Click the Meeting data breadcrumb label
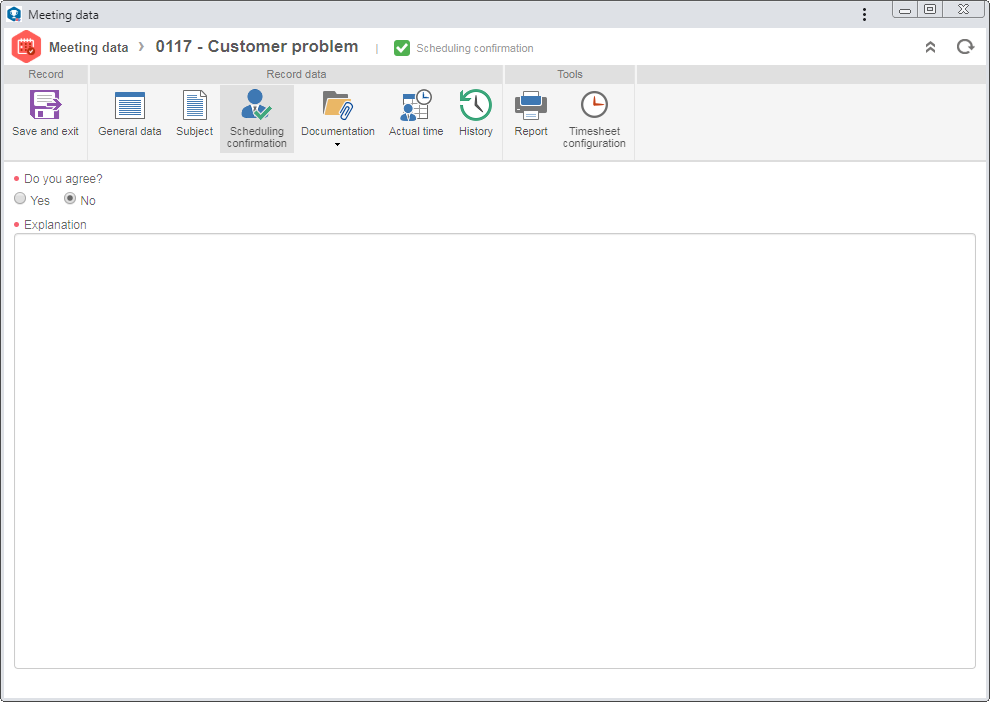 88,47
